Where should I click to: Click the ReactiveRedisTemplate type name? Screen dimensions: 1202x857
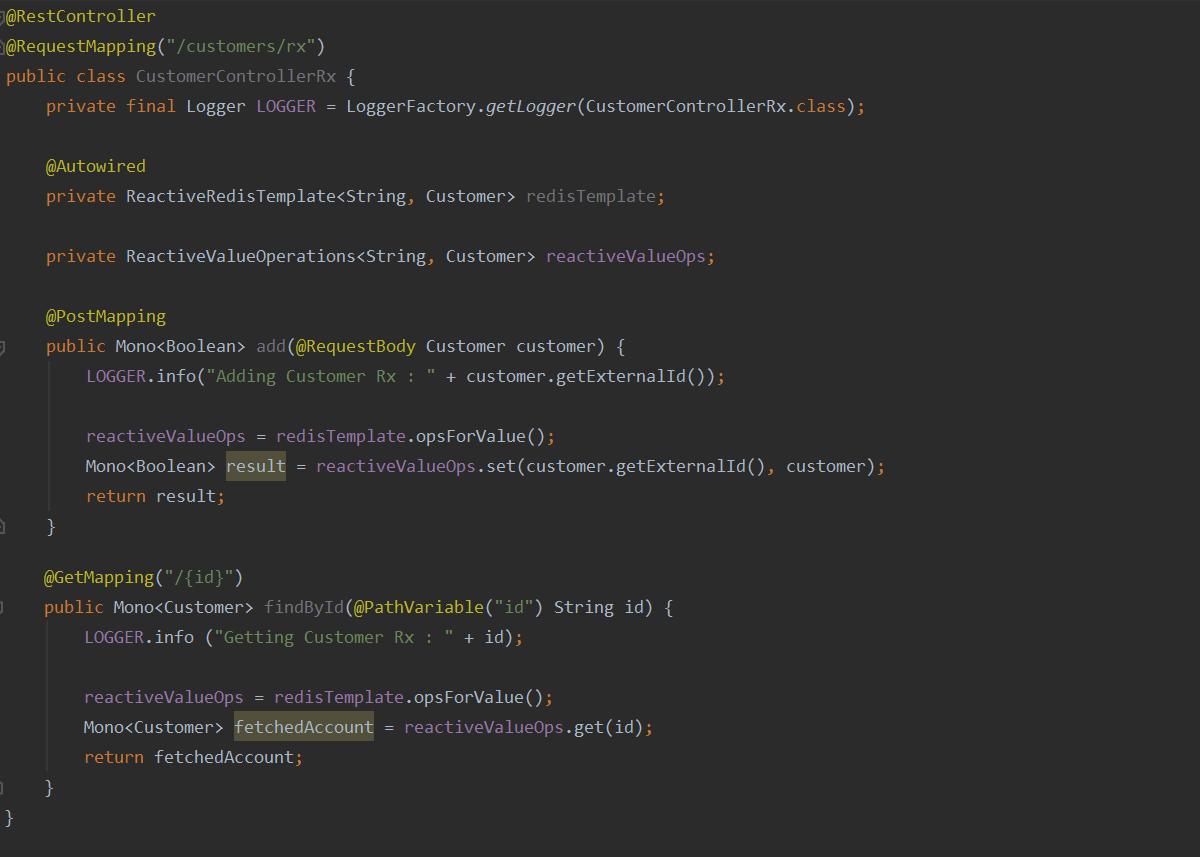(231, 196)
